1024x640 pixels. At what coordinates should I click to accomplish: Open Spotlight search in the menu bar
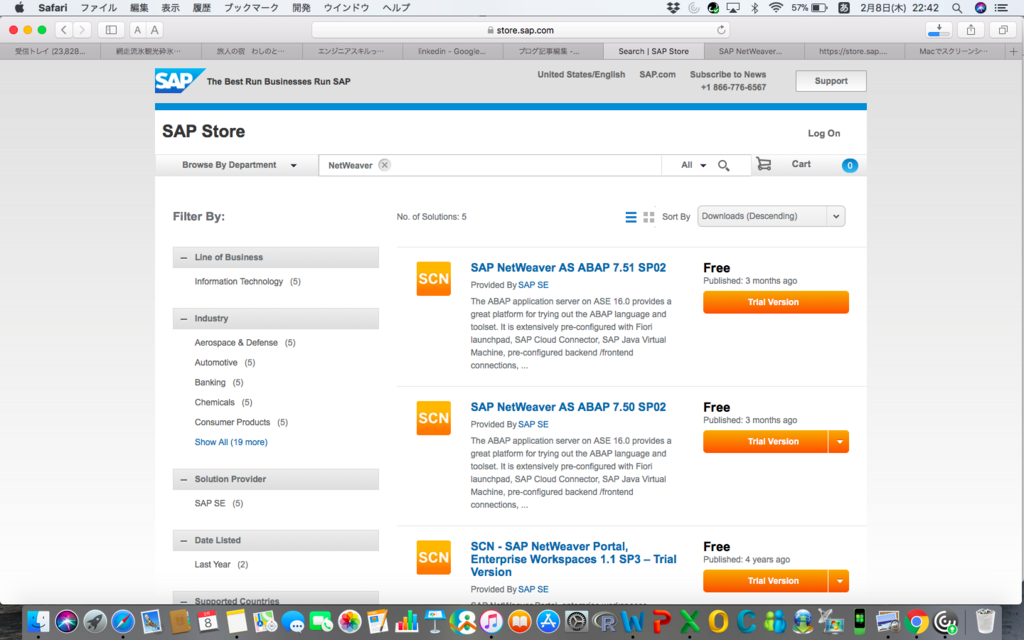957,8
